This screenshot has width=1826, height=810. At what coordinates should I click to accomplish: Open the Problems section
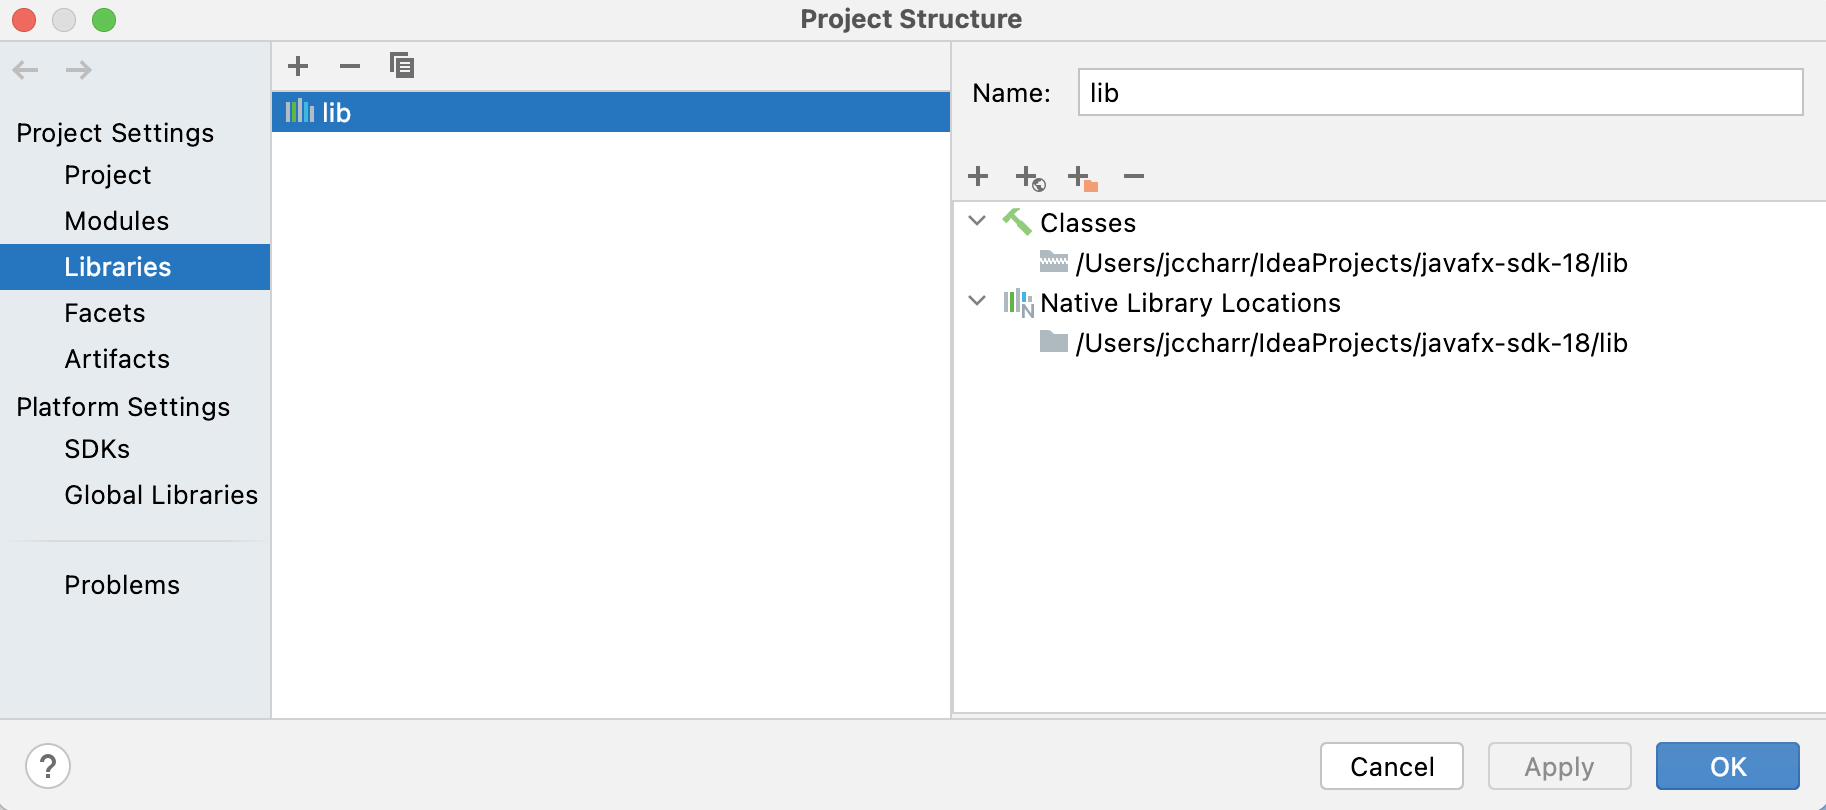pos(122,585)
